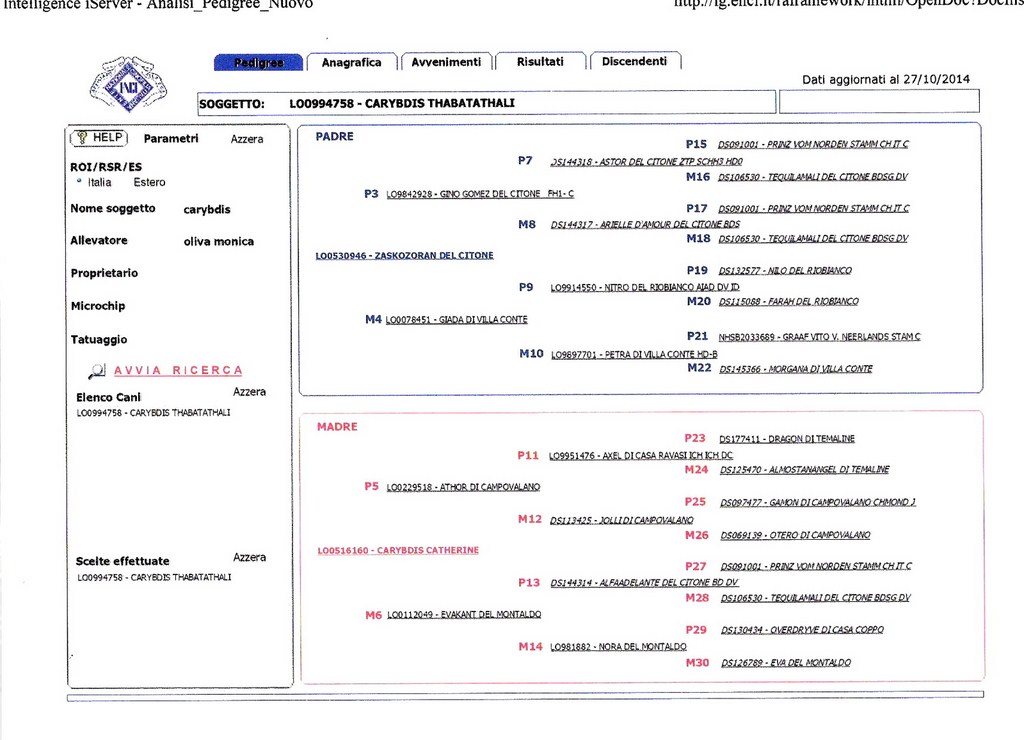
Task: Click the SOGGETTO field box
Action: [487, 103]
